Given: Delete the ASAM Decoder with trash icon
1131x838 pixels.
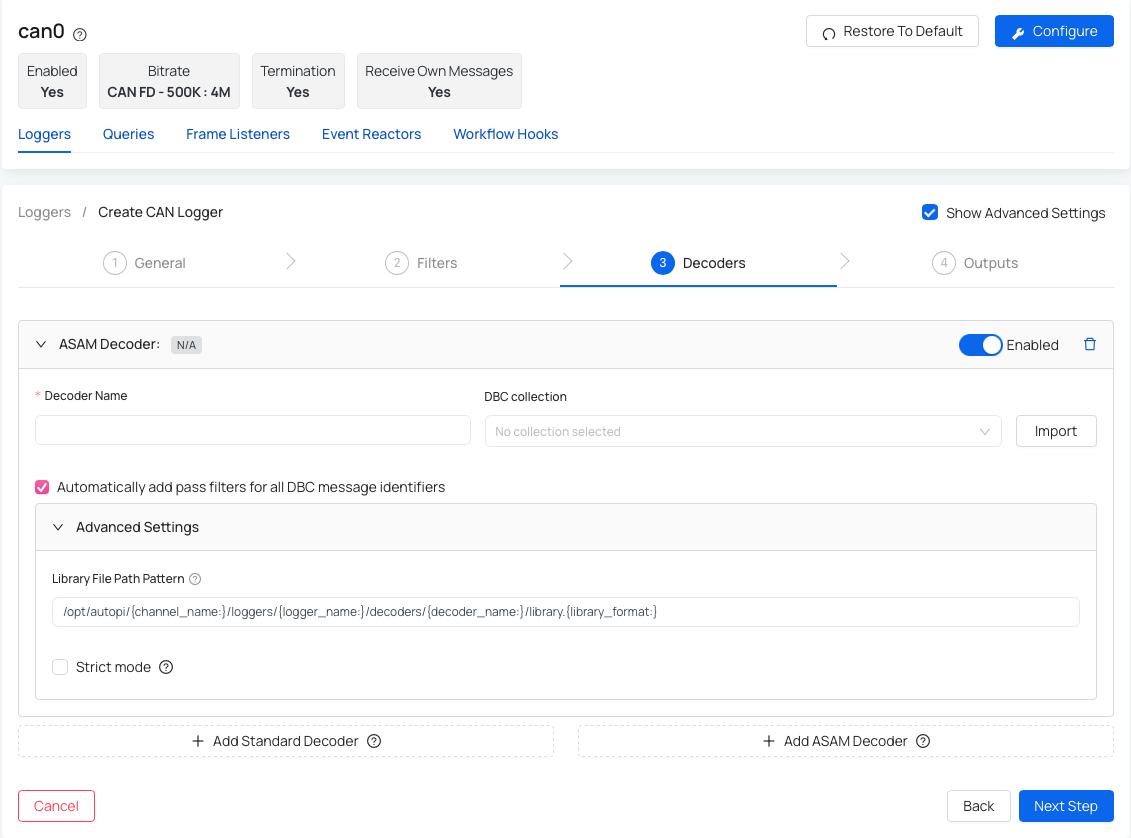Looking at the screenshot, I should coord(1090,344).
